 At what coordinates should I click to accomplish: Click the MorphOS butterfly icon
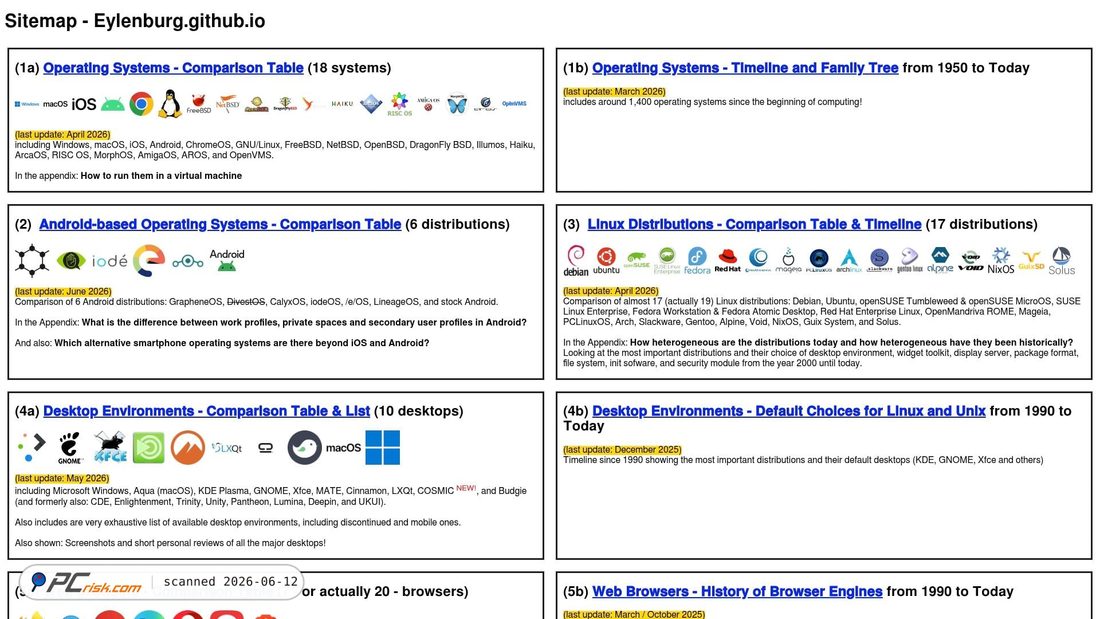[x=457, y=104]
